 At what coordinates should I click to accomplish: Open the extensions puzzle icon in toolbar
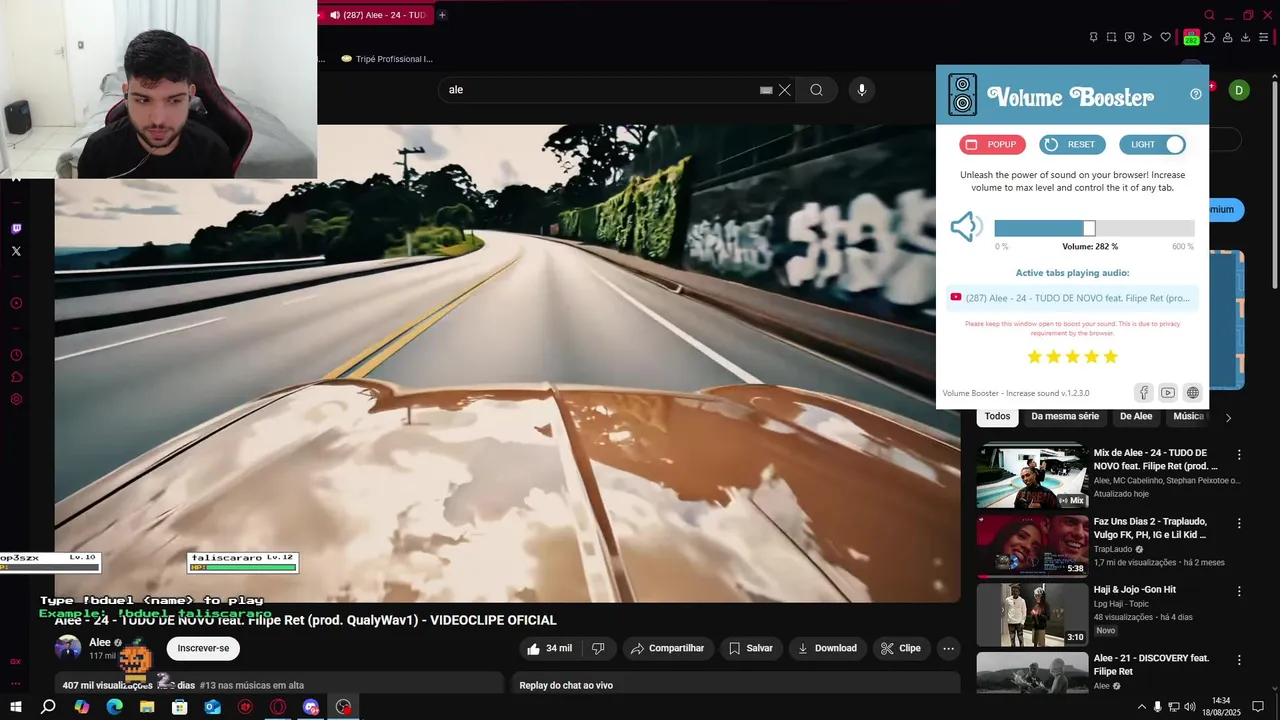[x=1209, y=37]
